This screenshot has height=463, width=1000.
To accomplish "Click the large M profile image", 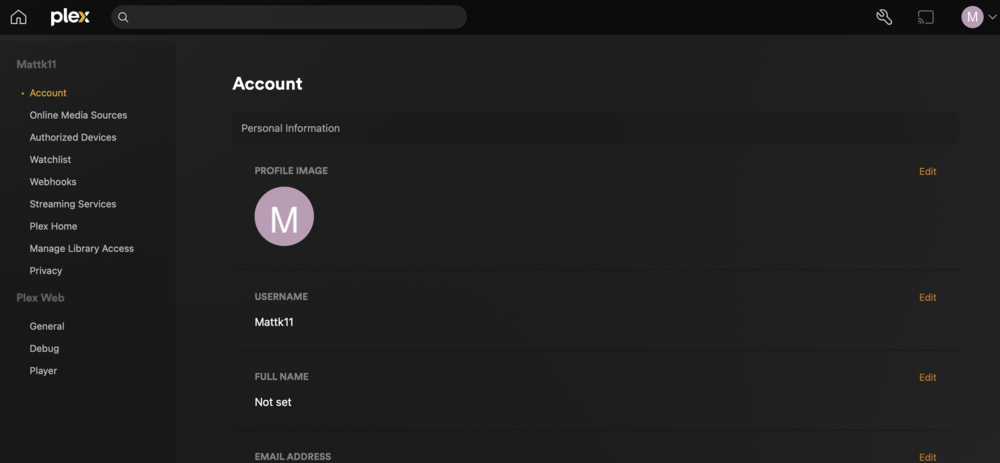I will pyautogui.click(x=284, y=216).
